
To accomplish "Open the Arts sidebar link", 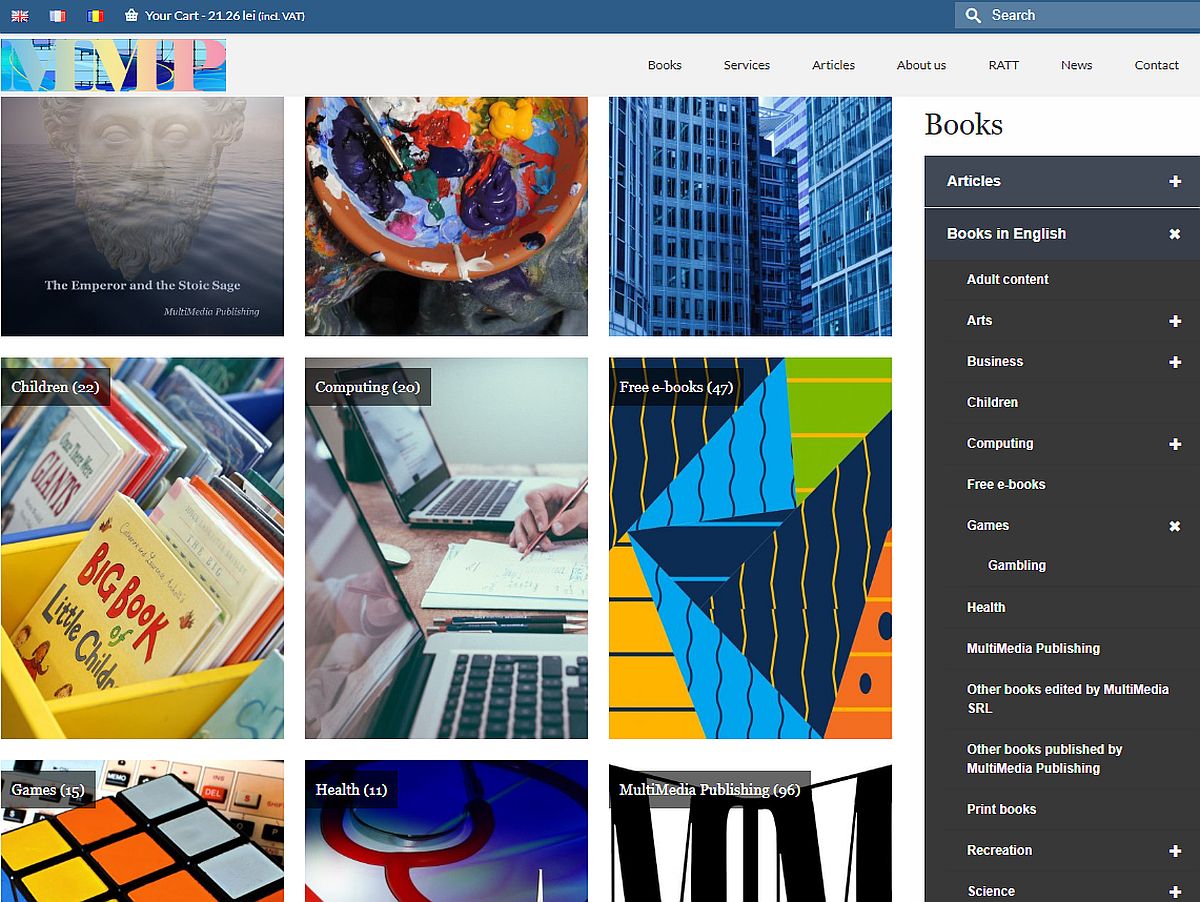I will point(979,320).
